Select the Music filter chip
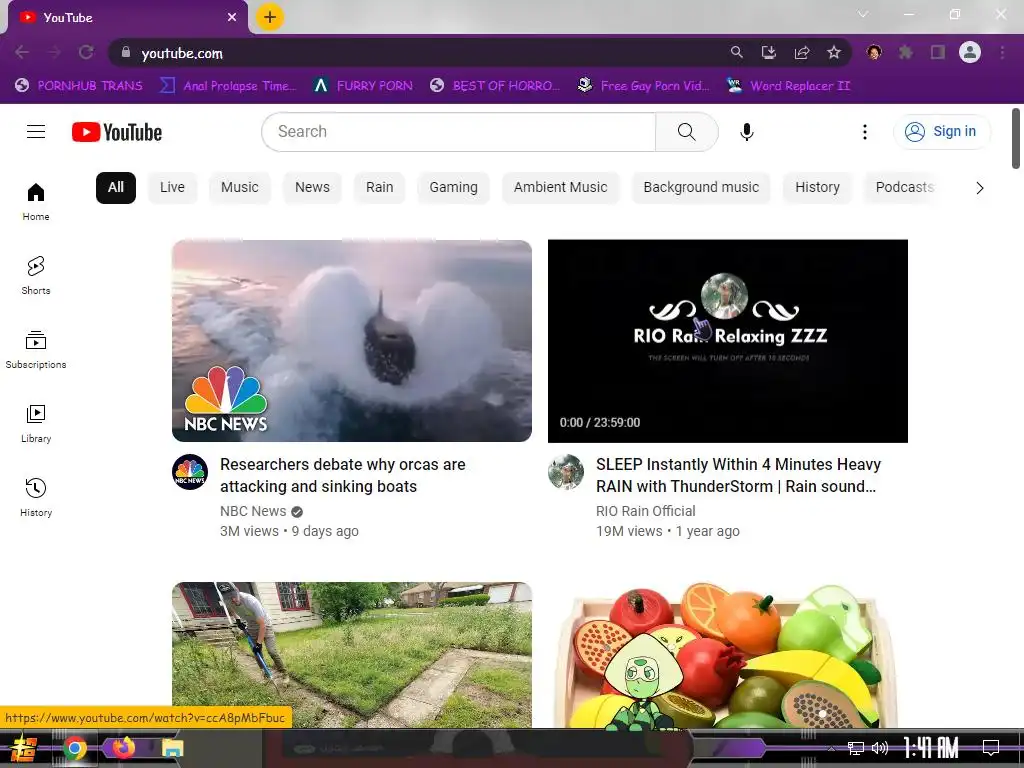 click(x=240, y=188)
